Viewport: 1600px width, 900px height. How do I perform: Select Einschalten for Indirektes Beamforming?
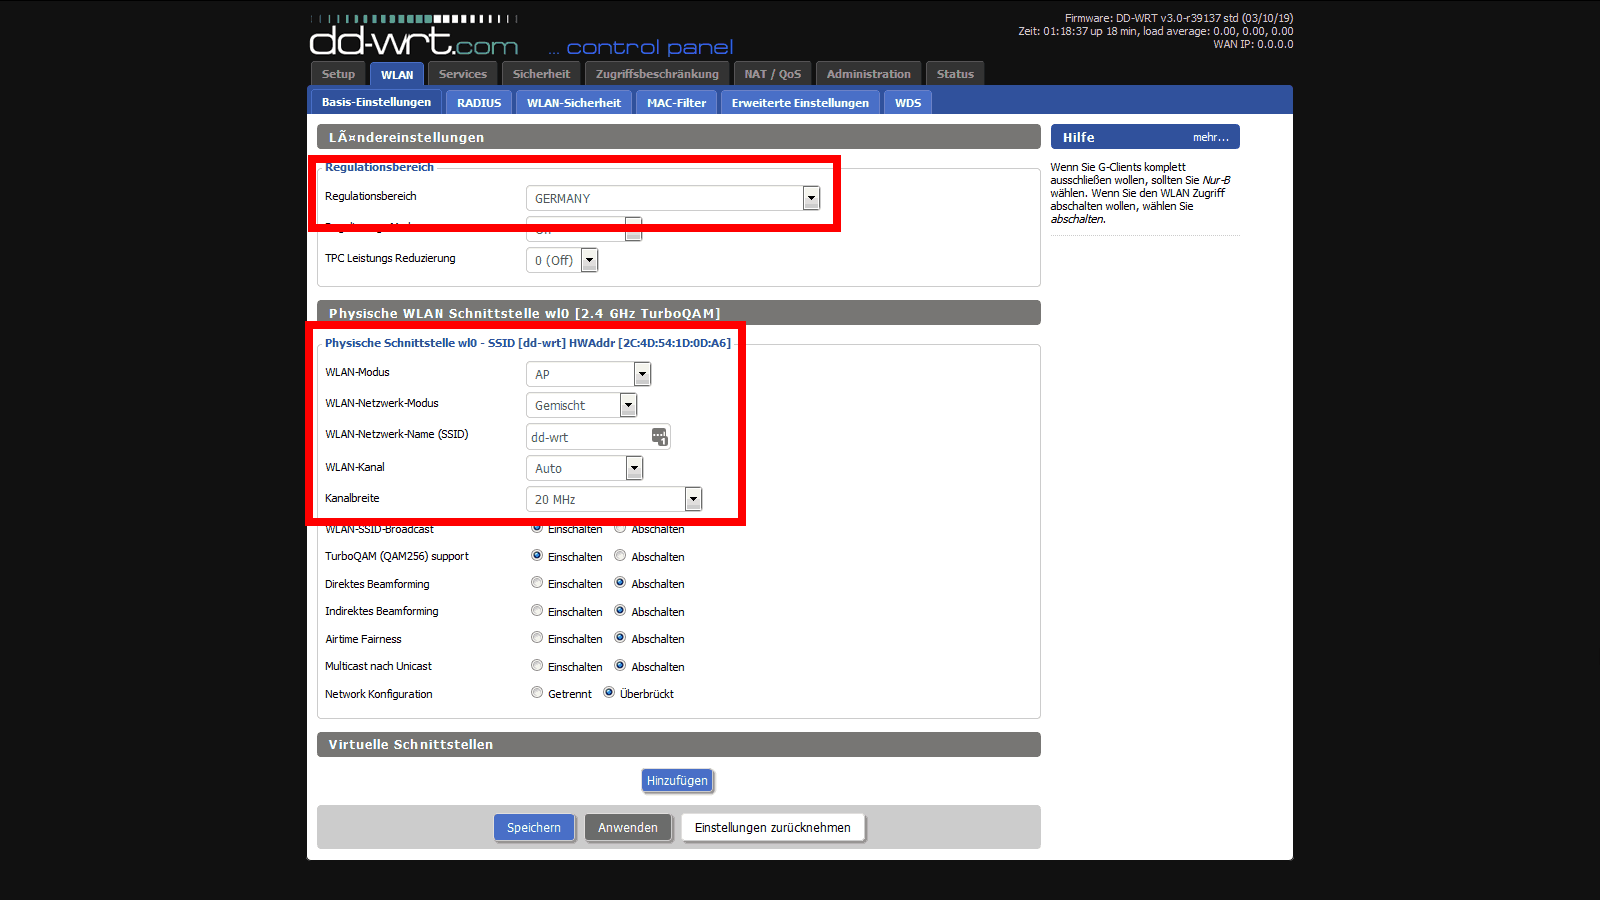[x=537, y=611]
